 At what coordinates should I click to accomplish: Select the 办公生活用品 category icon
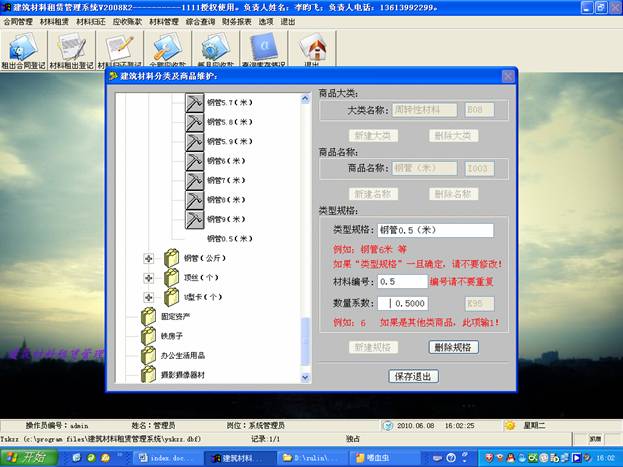point(146,355)
